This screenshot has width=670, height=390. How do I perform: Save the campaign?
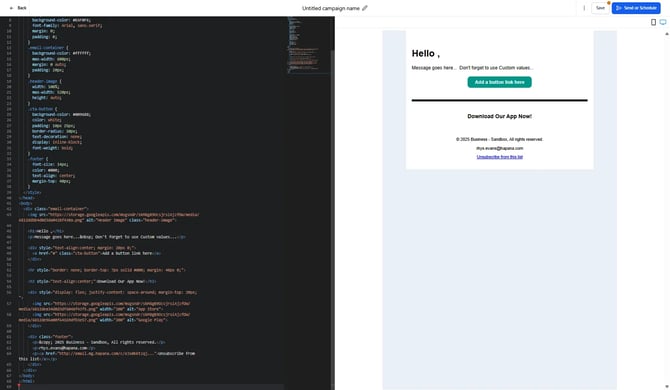coord(600,8)
